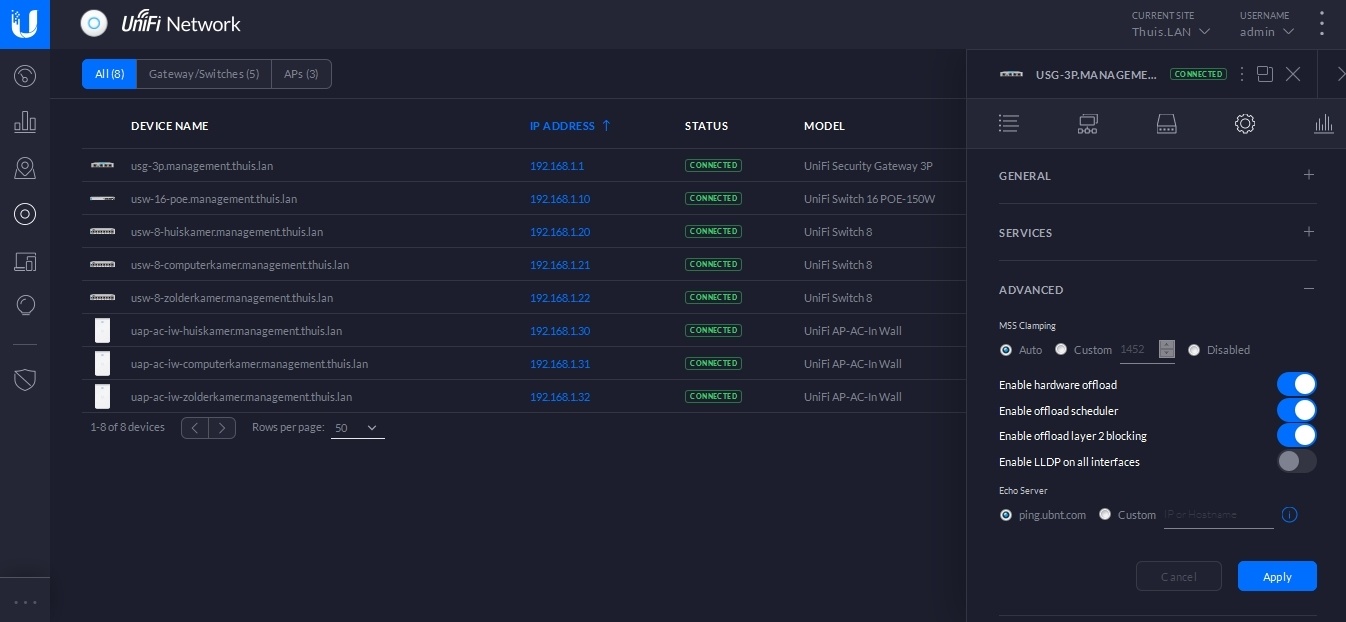This screenshot has height=622, width=1346.
Task: Open the Rows per page dropdown
Action: pos(357,428)
